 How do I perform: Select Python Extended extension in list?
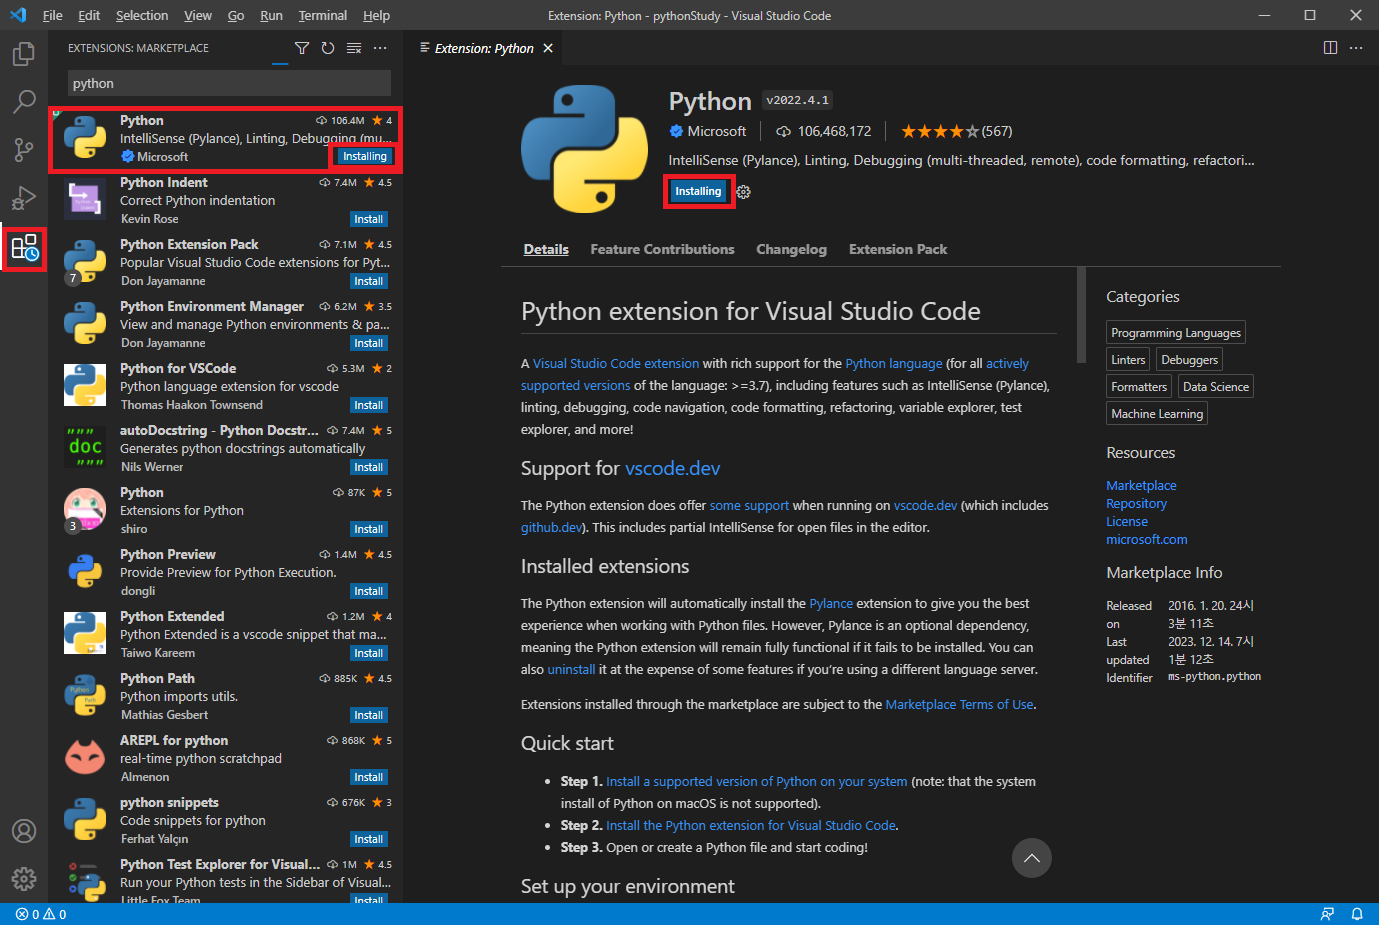226,634
